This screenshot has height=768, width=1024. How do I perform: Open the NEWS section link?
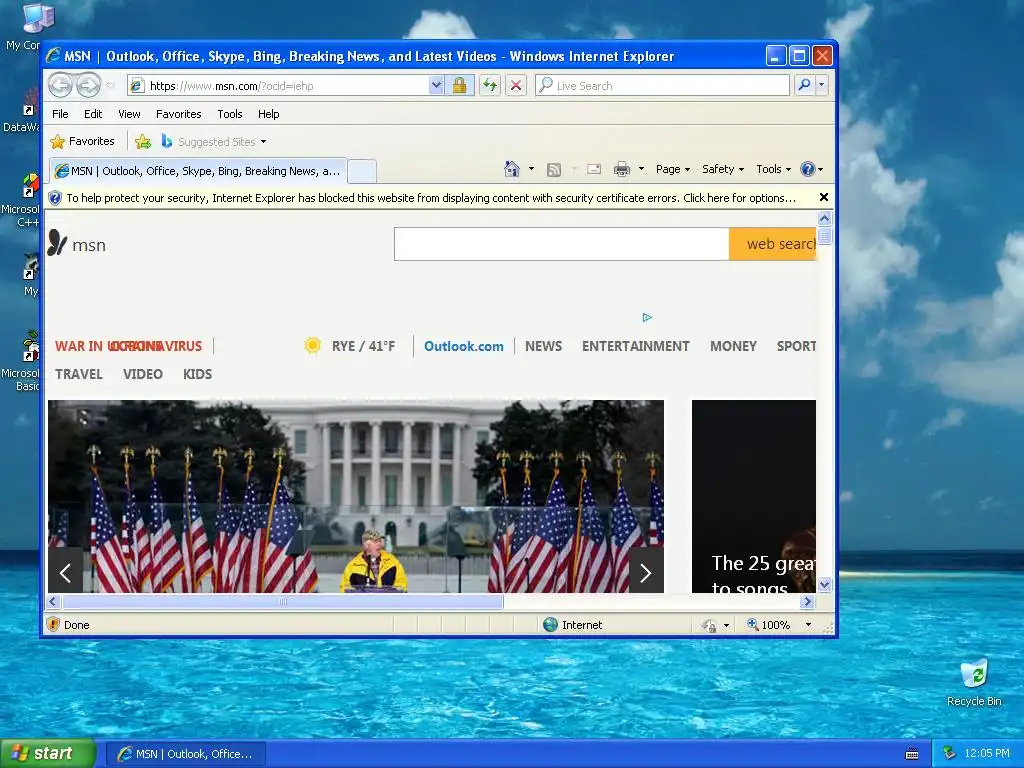click(x=543, y=346)
